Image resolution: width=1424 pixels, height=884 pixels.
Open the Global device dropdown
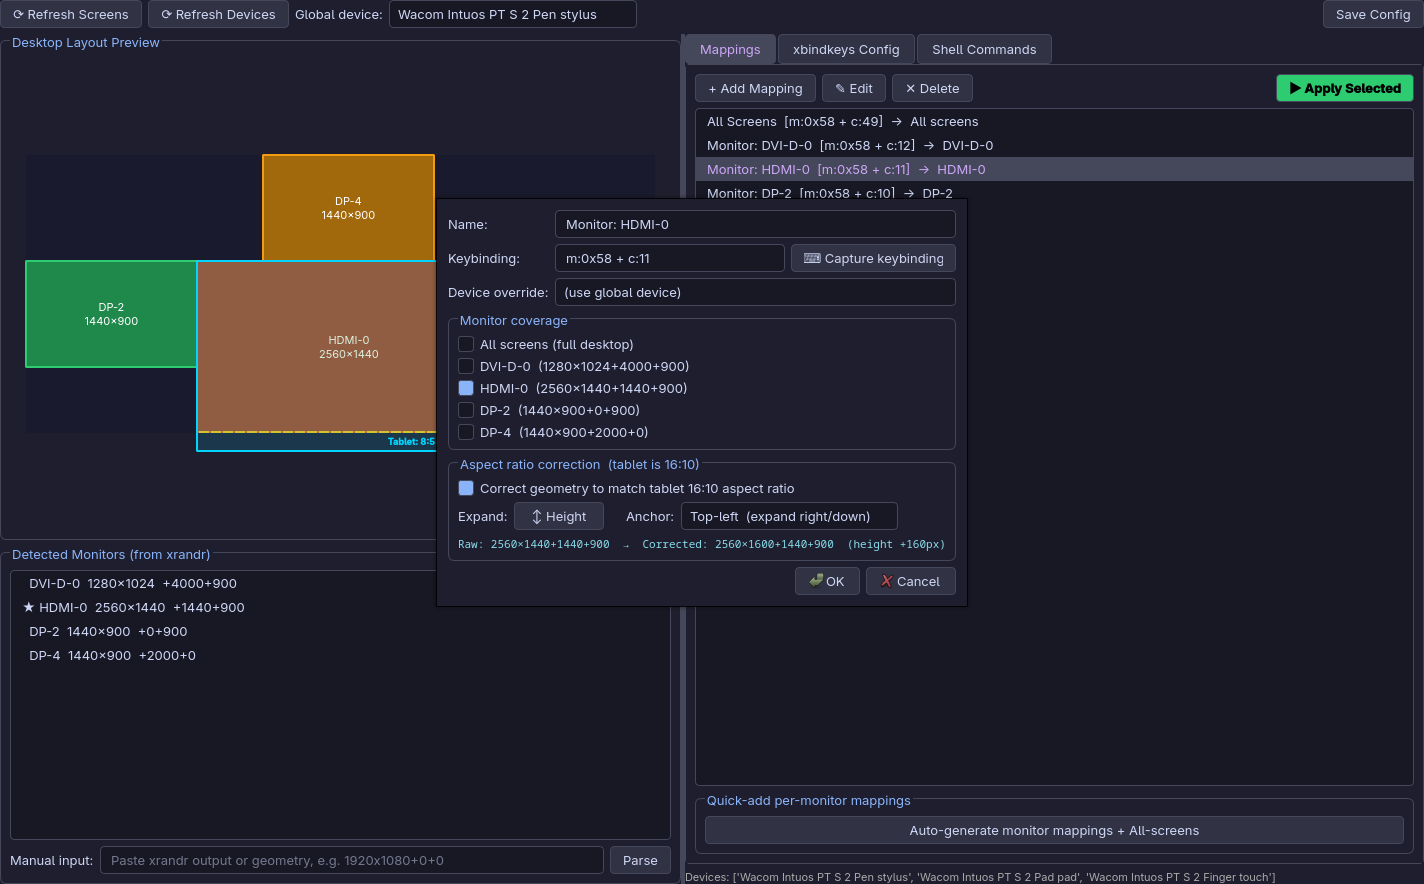pos(512,15)
